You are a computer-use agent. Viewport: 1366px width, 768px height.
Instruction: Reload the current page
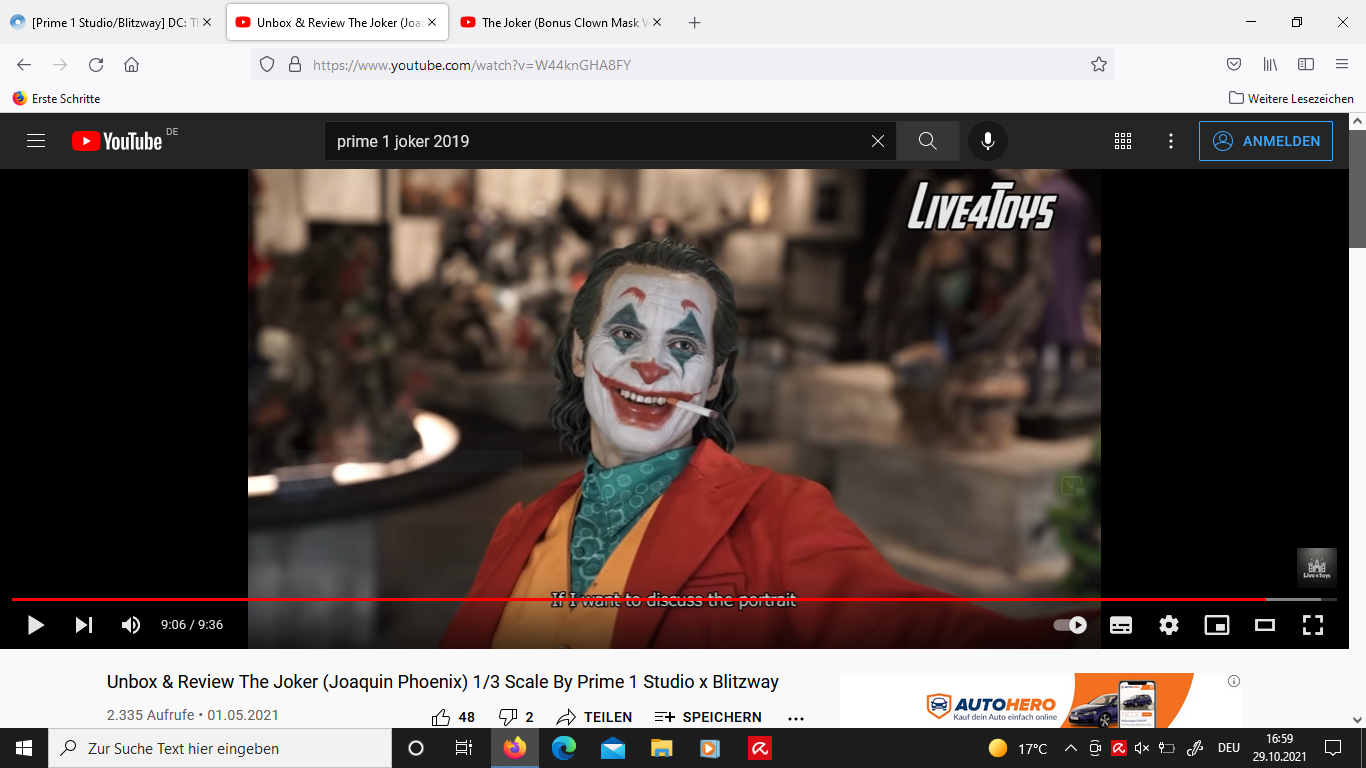click(96, 65)
